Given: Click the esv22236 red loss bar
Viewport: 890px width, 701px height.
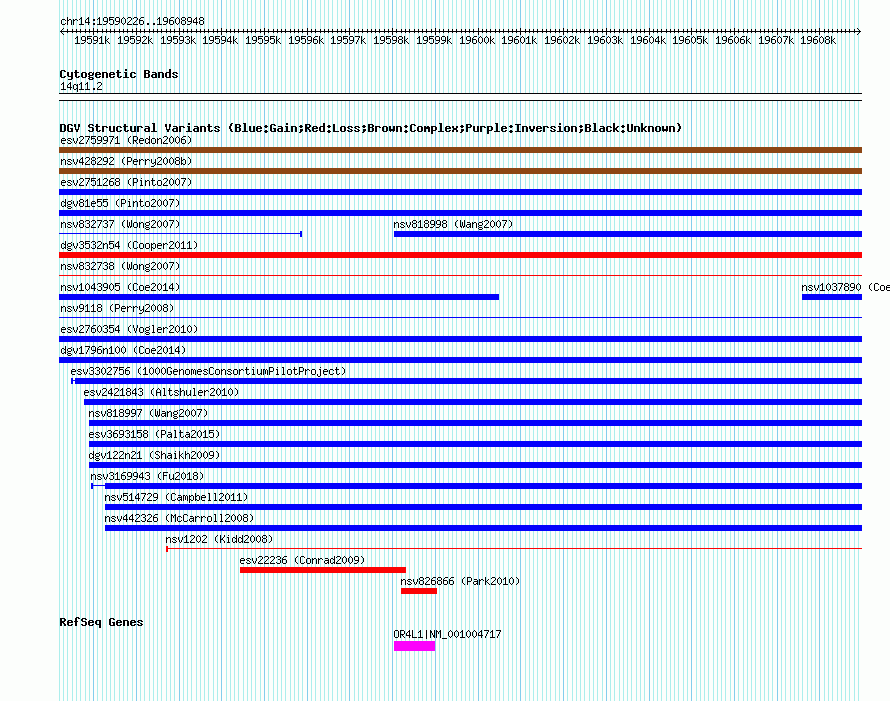Looking at the screenshot, I should [x=323, y=570].
